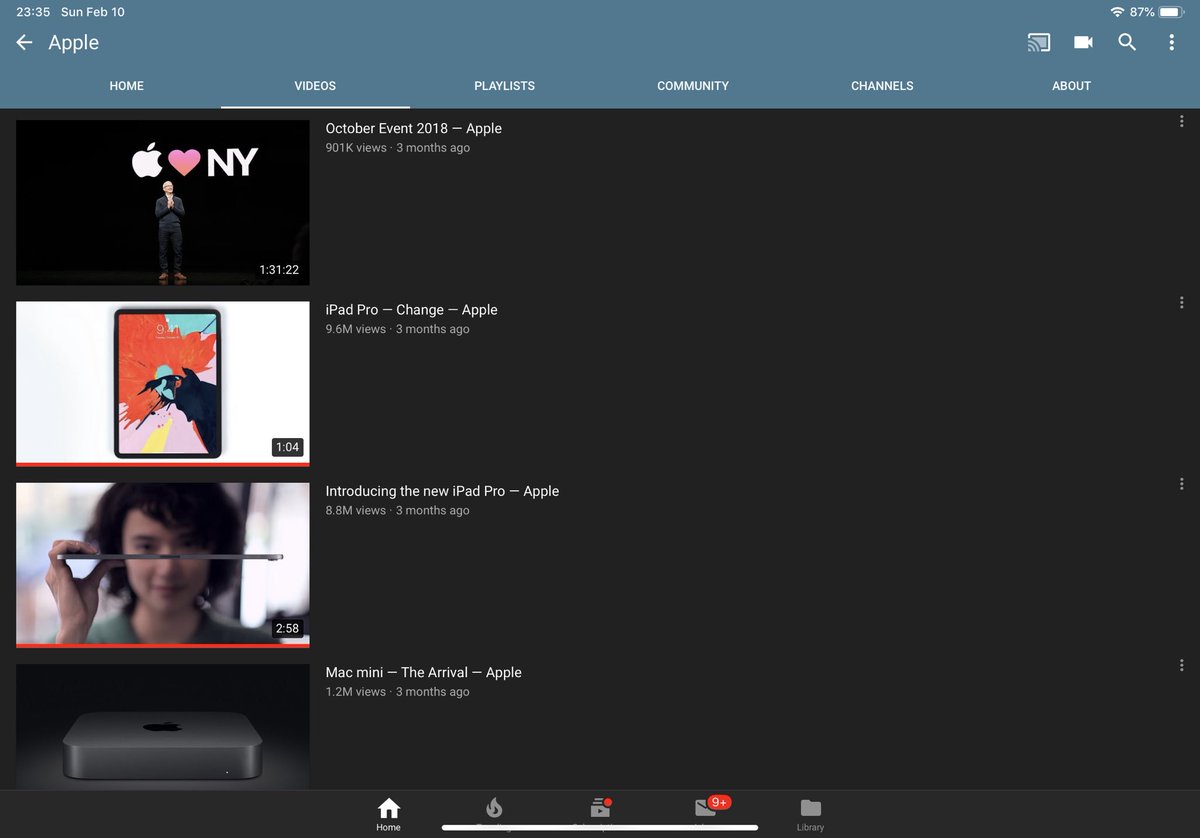Tap the iPad home indicator bar
This screenshot has width=1200, height=838.
[600, 828]
